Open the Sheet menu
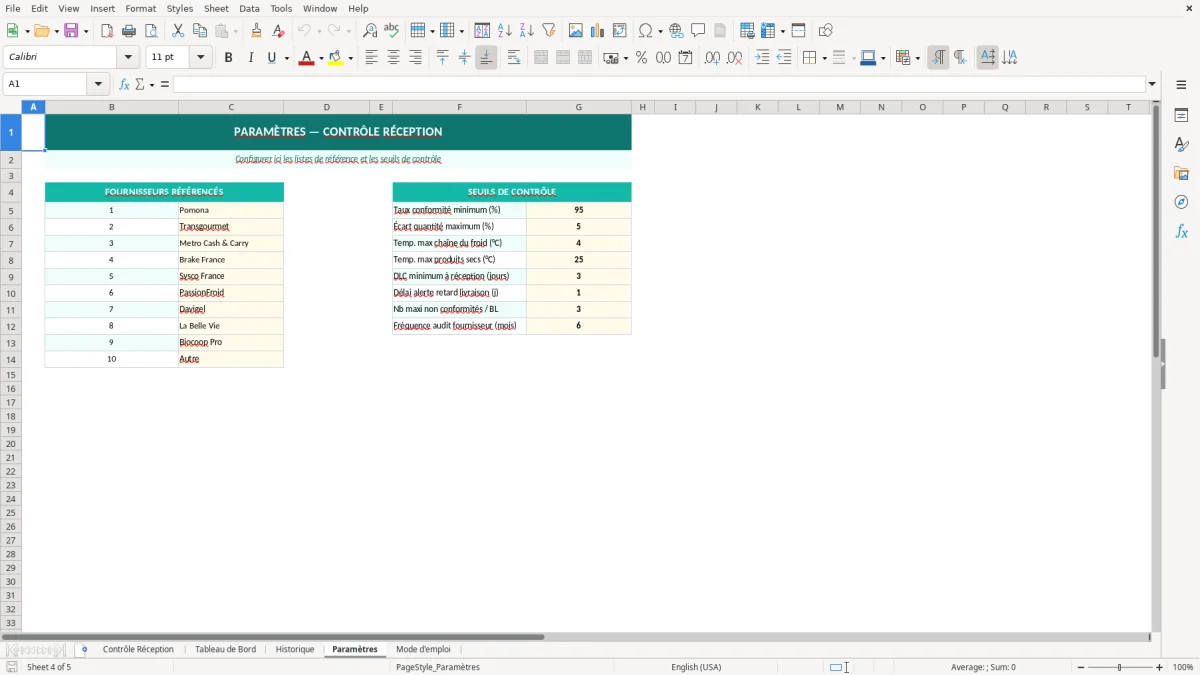 tap(216, 8)
